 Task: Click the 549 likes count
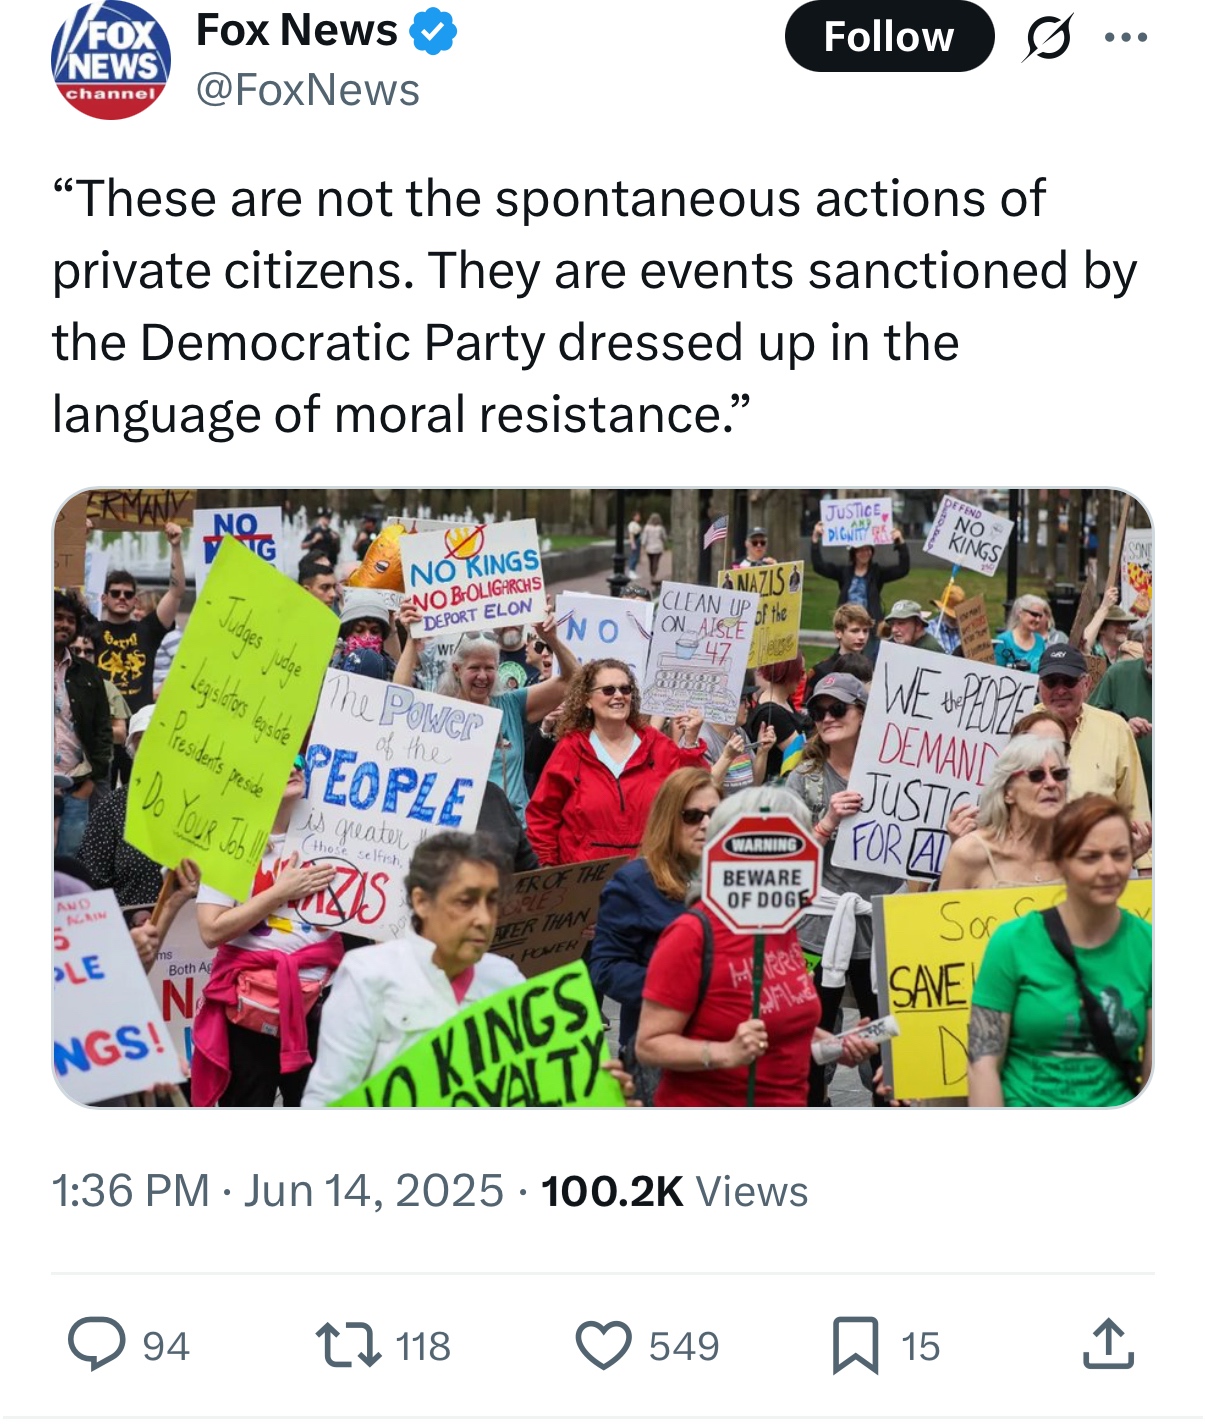click(x=684, y=1346)
